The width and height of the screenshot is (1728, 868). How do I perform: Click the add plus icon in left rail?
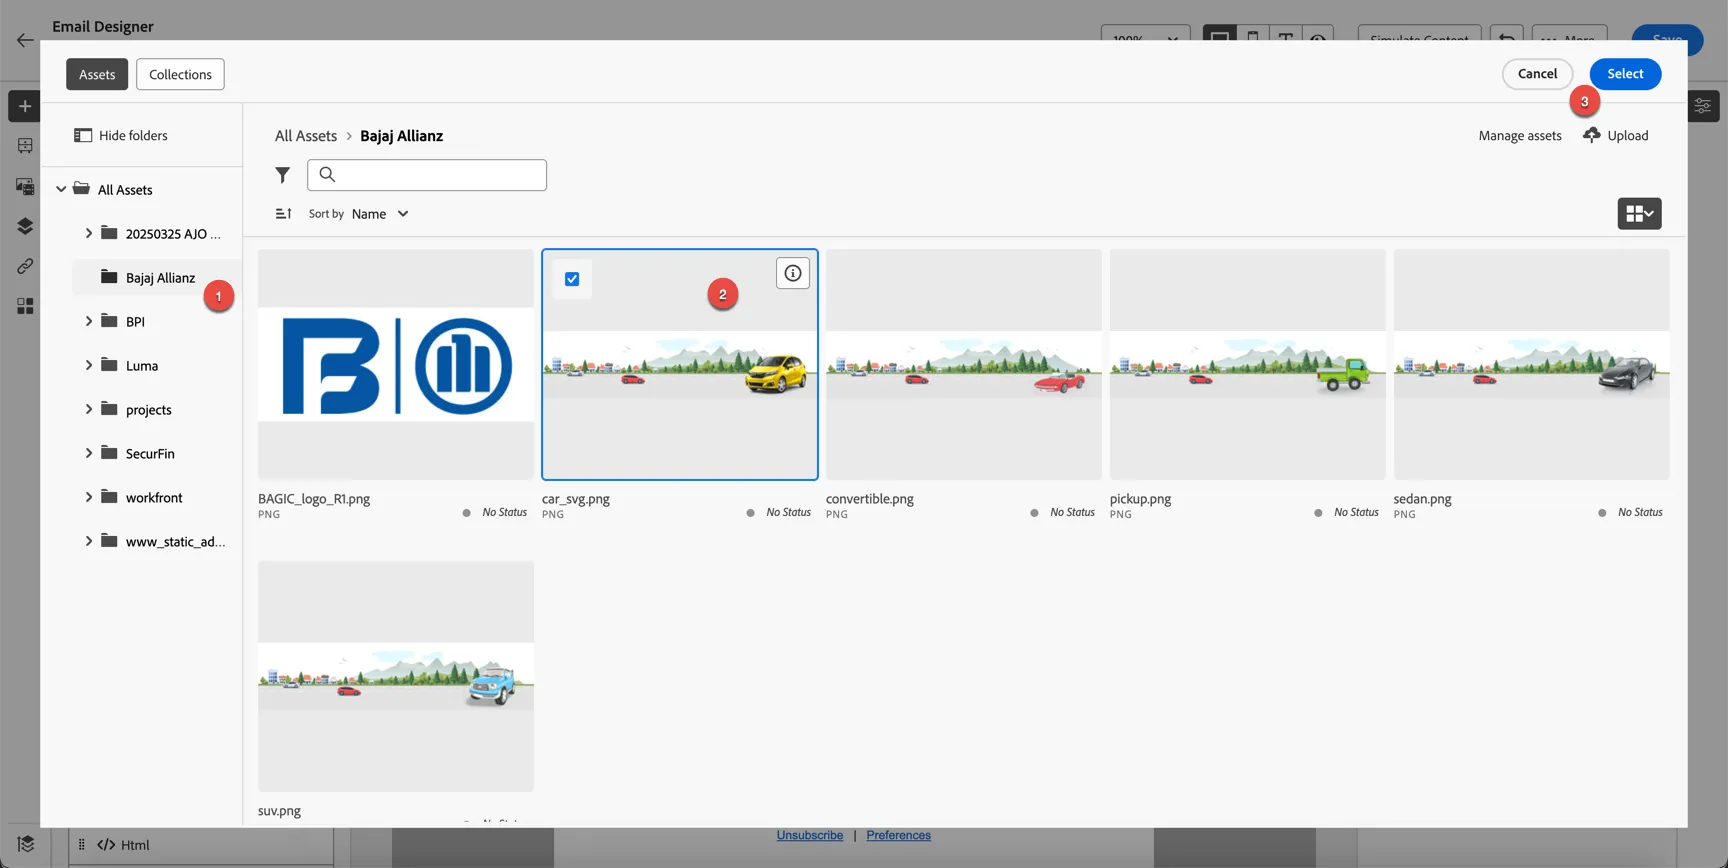25,106
